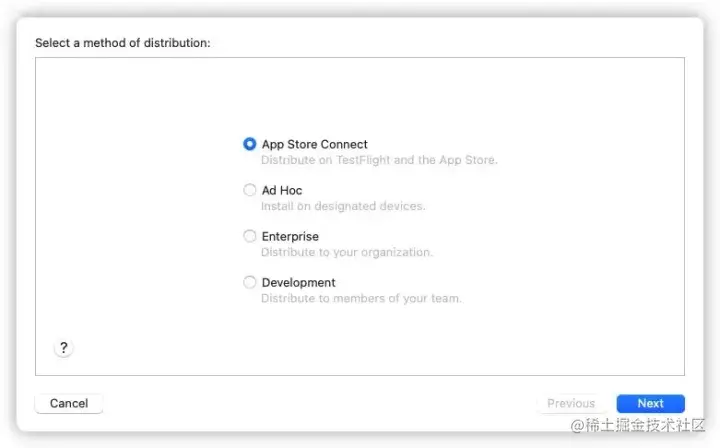Click 'Distribute on TestFlight and the App Store.' text
This screenshot has width=720, height=448.
click(x=379, y=160)
